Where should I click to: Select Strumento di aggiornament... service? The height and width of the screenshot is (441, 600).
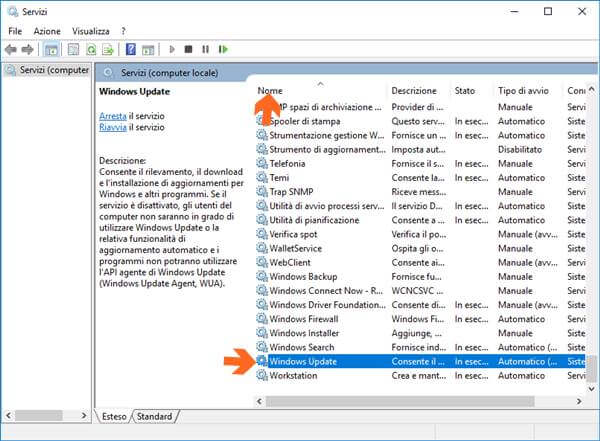coord(420,150)
